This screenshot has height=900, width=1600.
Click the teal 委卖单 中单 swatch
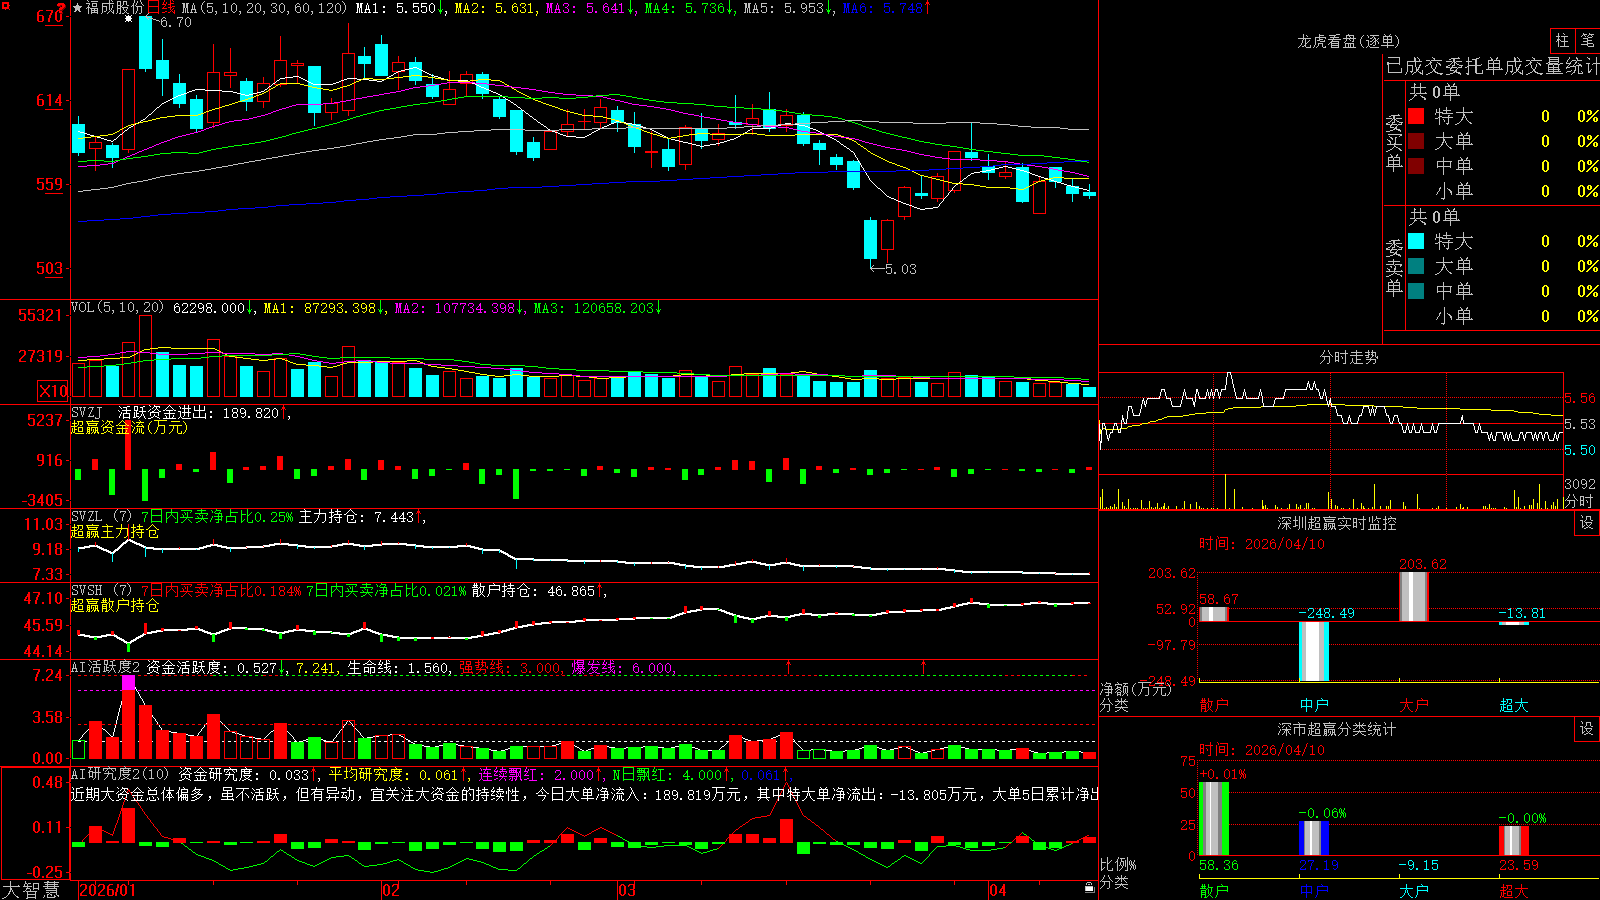pos(1416,291)
